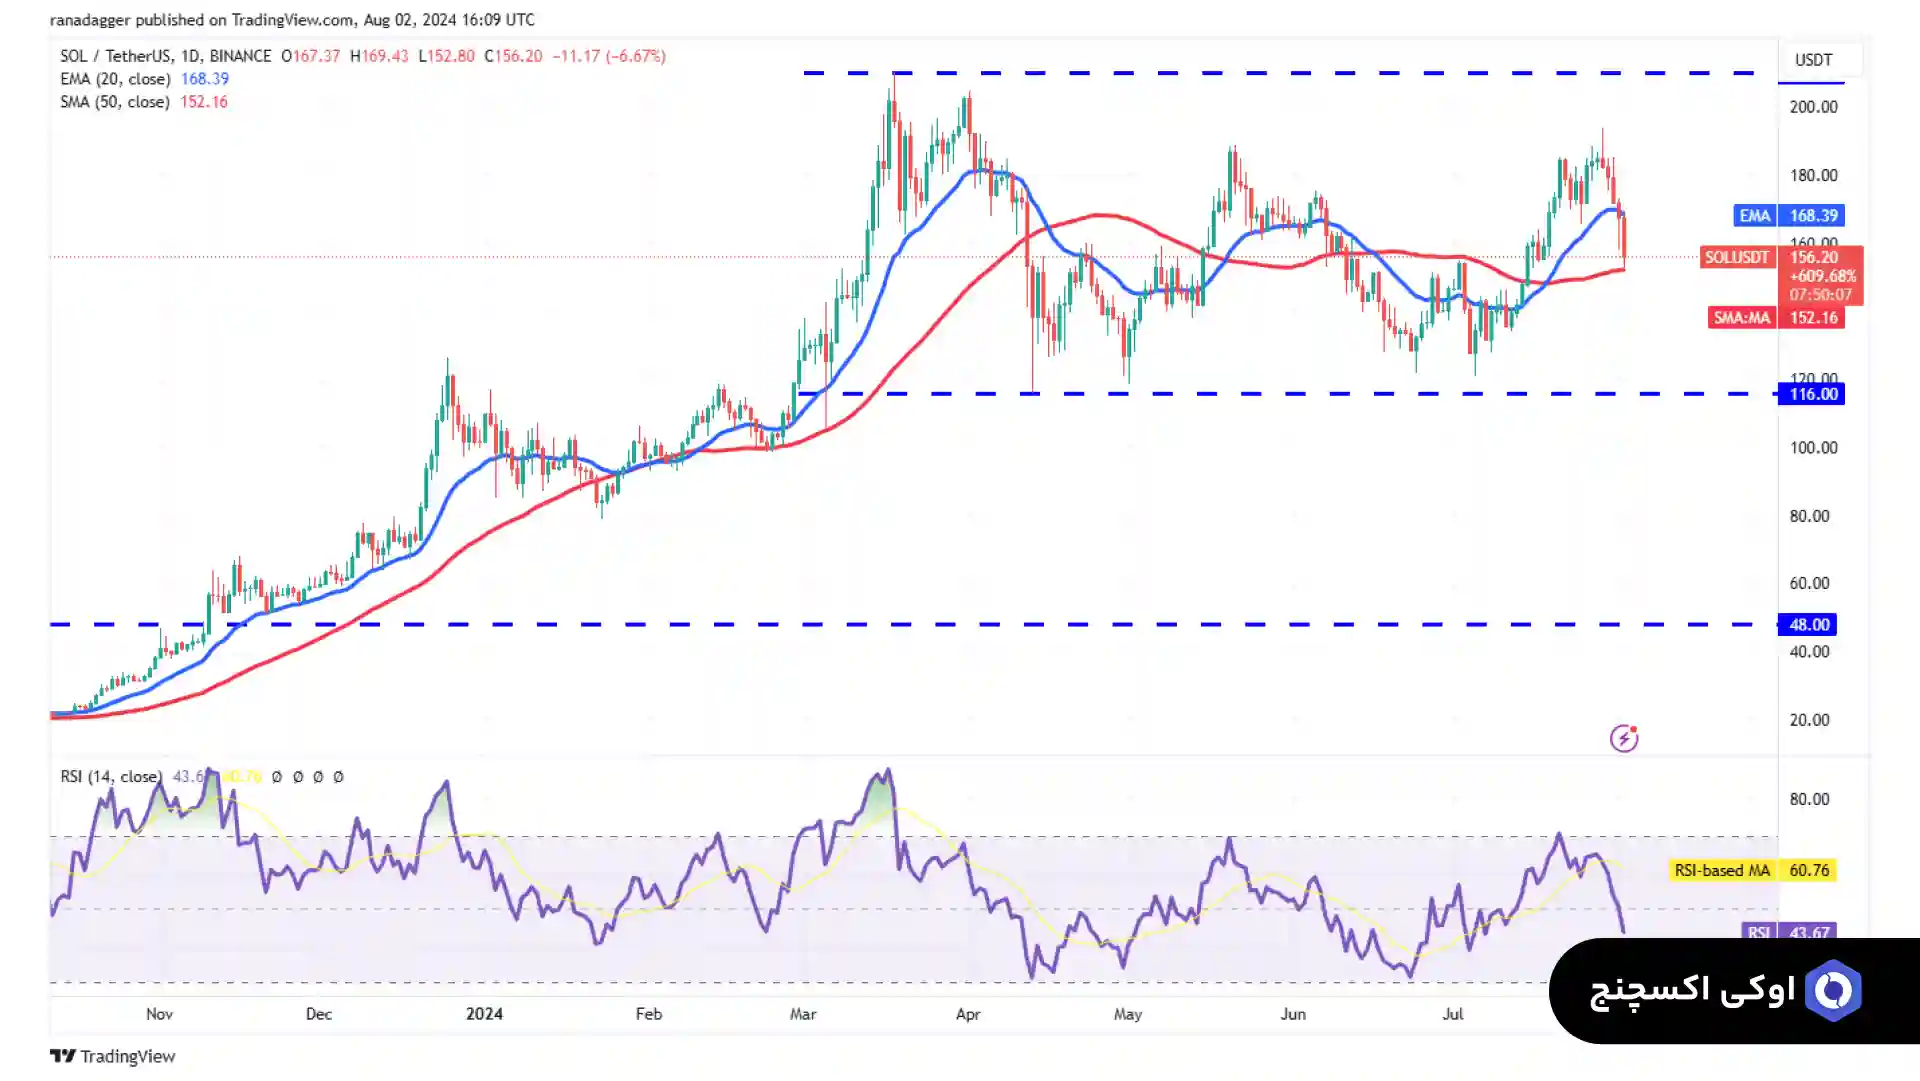
Task: Click the Mar label on time axis
Action: 802,1014
